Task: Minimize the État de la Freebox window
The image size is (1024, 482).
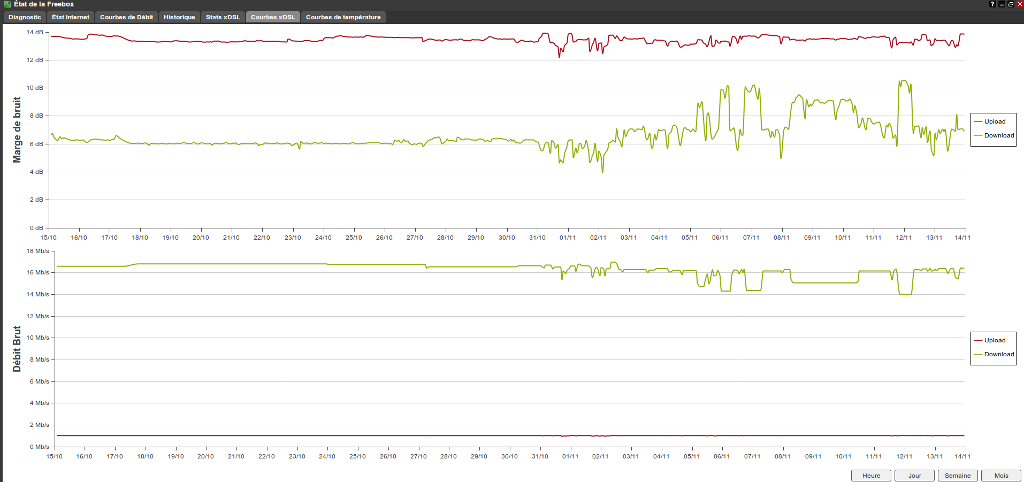Action: (1001, 5)
